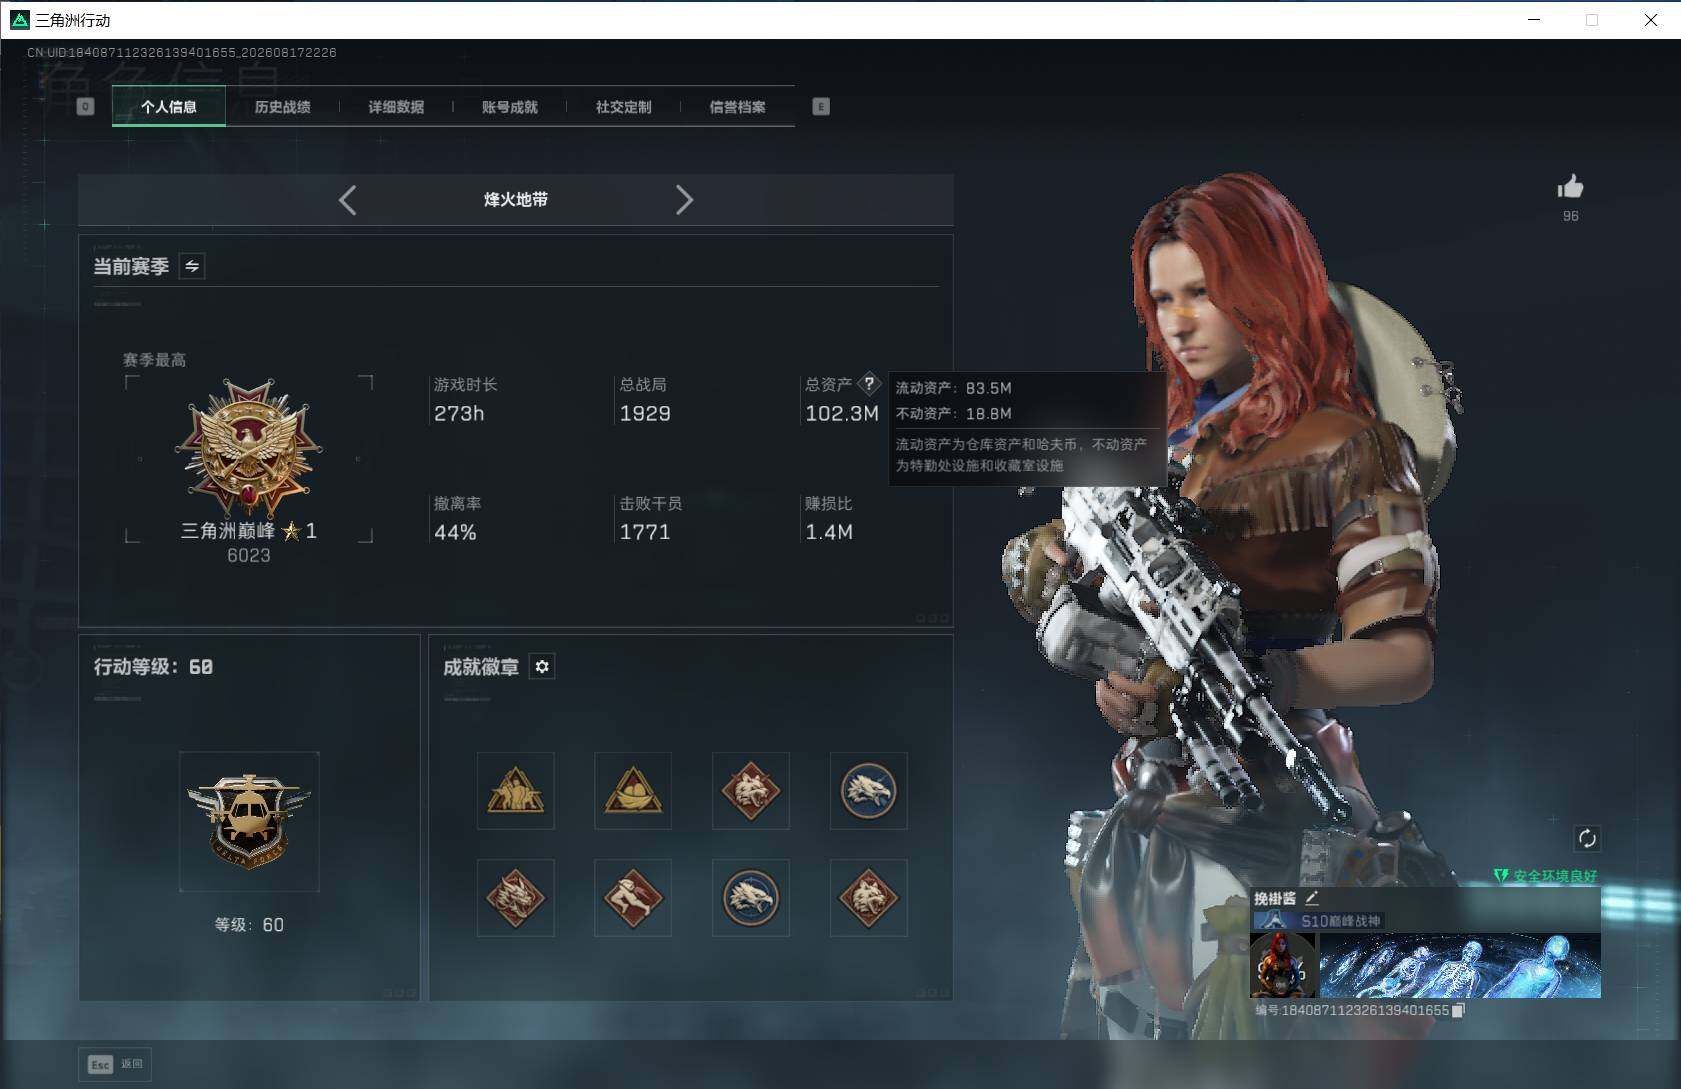The height and width of the screenshot is (1089, 1681).
Task: Click the top-row blue circle eagle badge
Action: [868, 791]
